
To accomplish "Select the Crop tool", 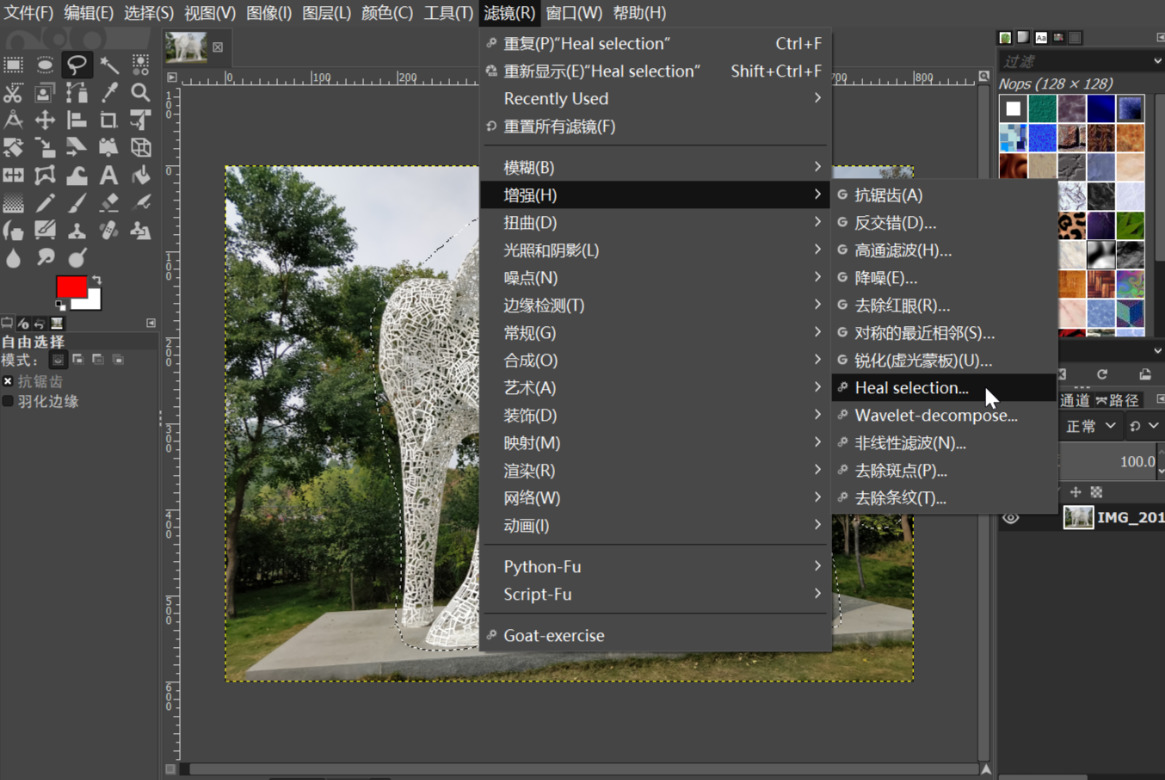I will 109,120.
